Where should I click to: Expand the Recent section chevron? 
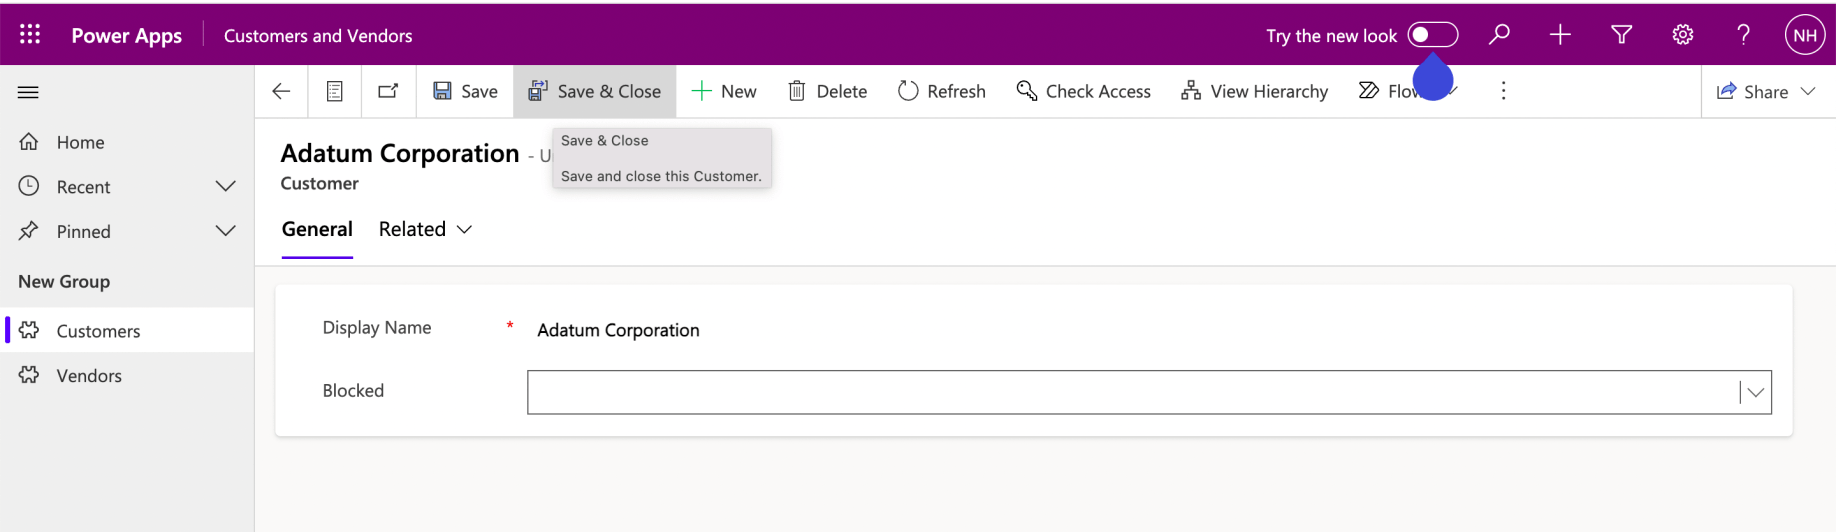[226, 187]
